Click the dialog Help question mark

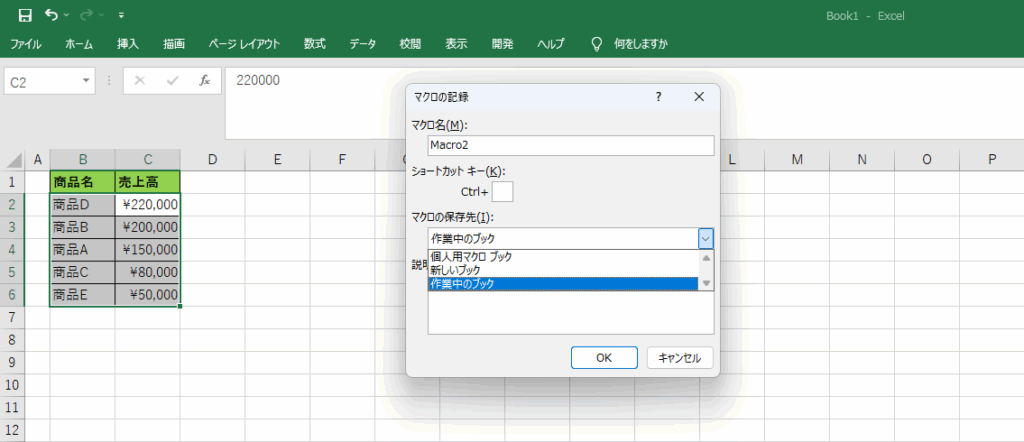(658, 97)
